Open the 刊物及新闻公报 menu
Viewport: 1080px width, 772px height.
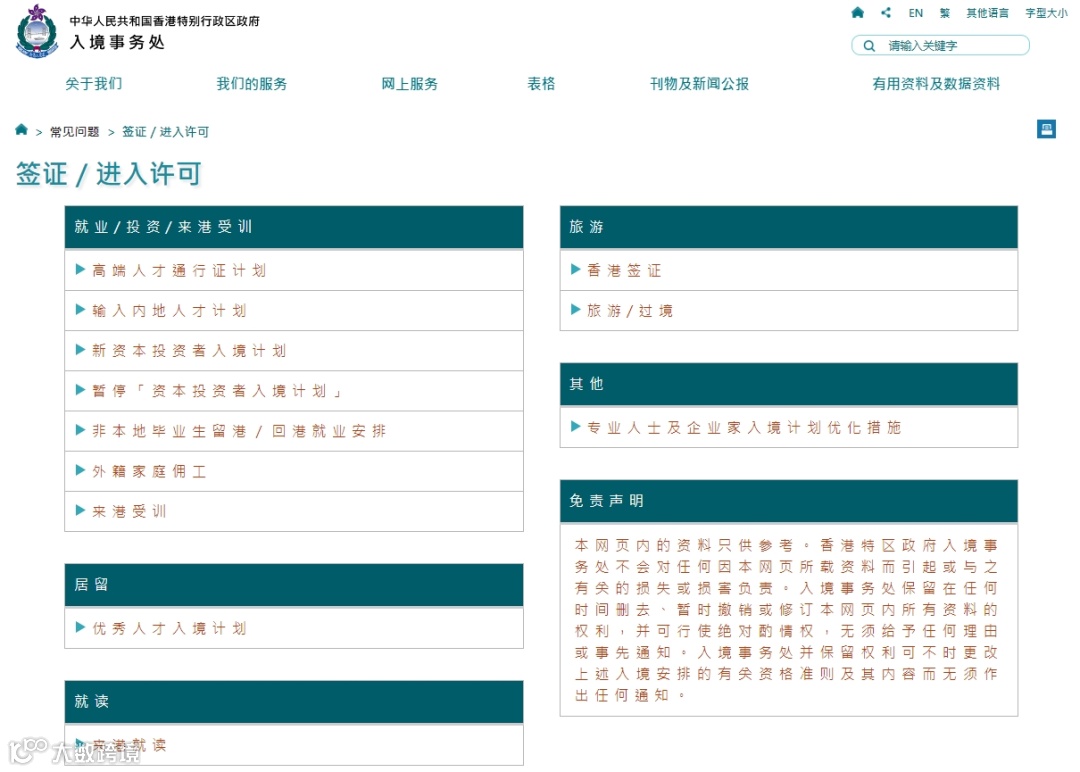pyautogui.click(x=699, y=83)
